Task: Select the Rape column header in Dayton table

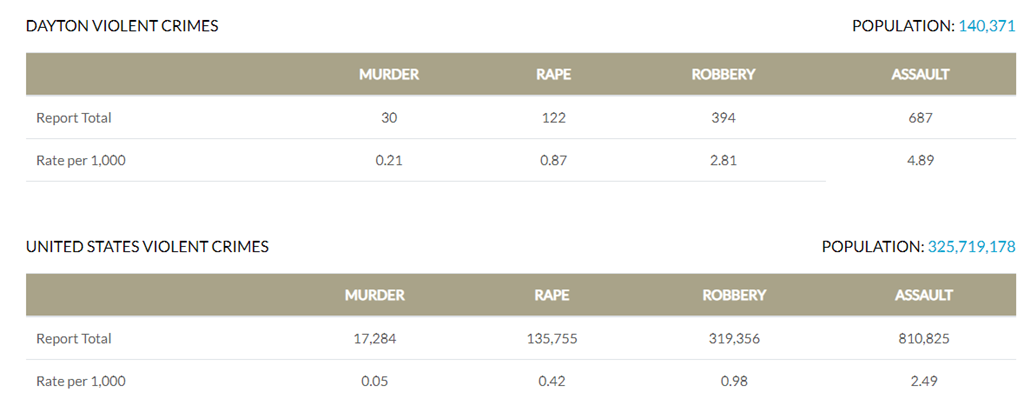Action: [551, 74]
